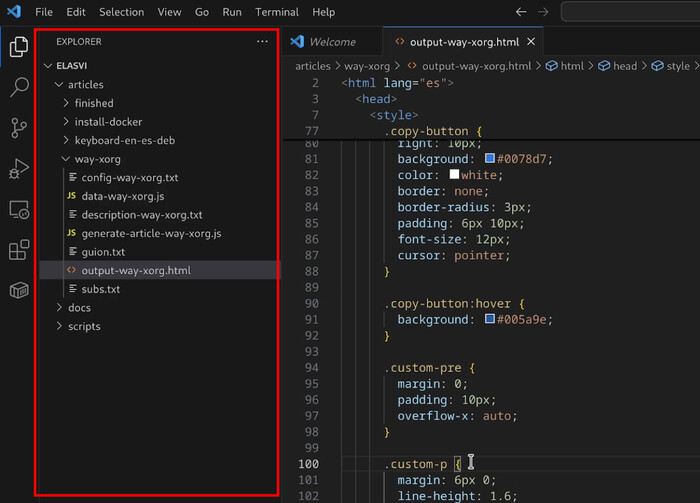Open the Selection menu
The width and height of the screenshot is (700, 503).
pos(121,12)
